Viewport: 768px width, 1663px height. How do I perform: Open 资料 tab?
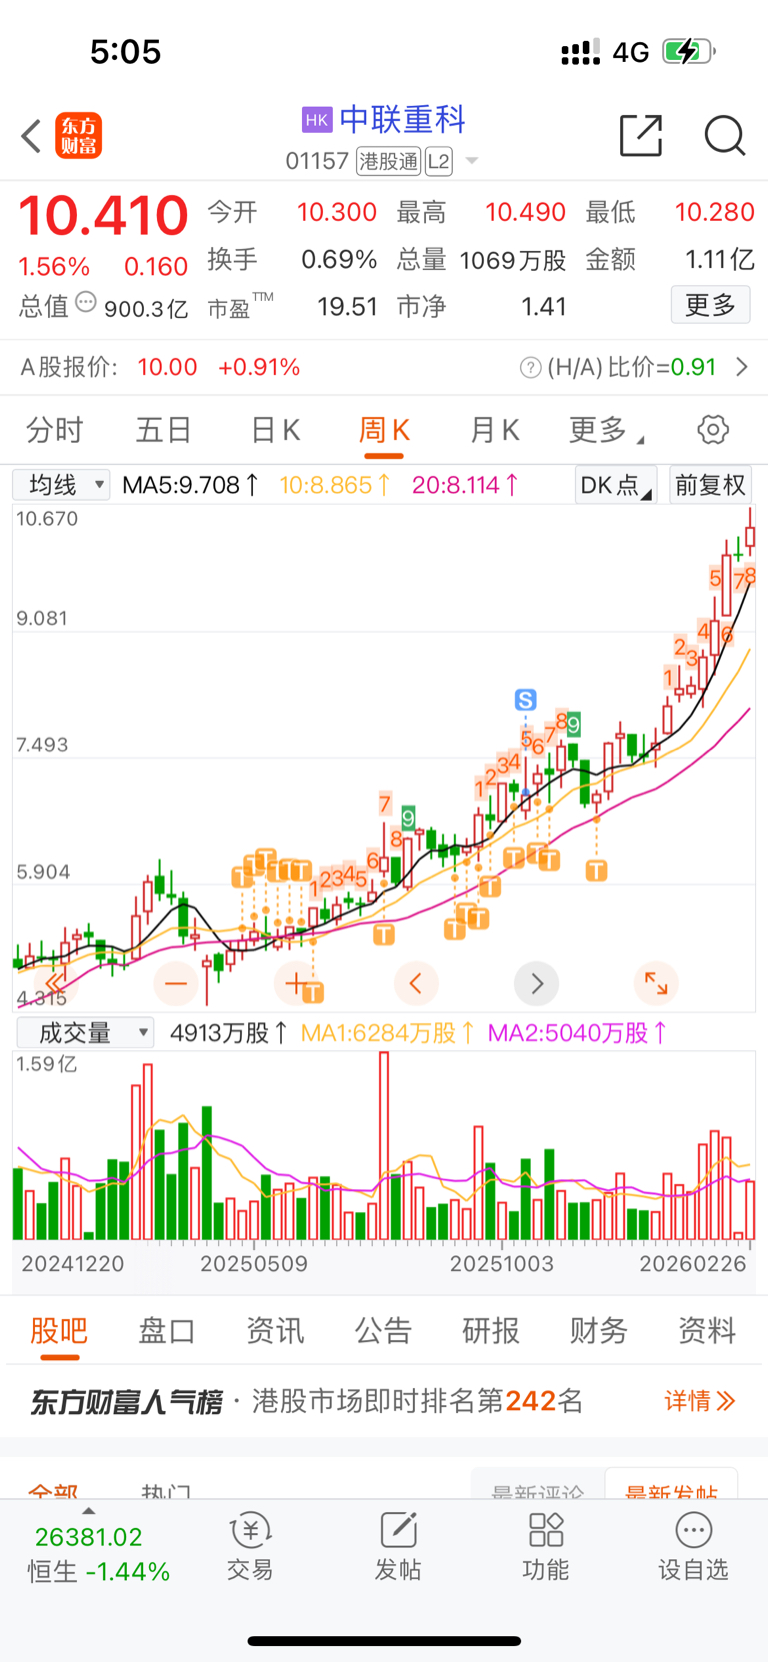pyautogui.click(x=707, y=1331)
